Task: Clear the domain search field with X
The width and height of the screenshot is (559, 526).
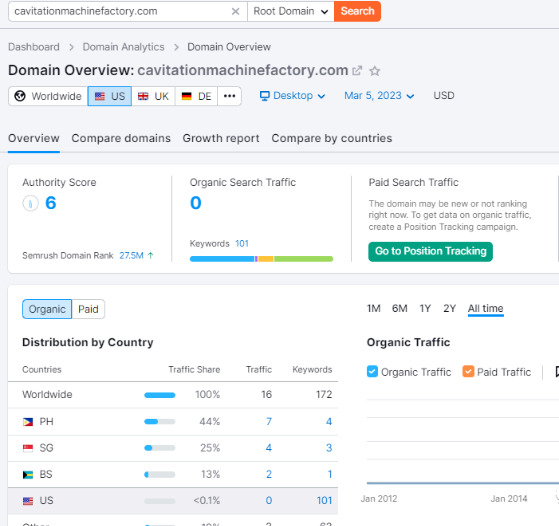Action: [235, 11]
